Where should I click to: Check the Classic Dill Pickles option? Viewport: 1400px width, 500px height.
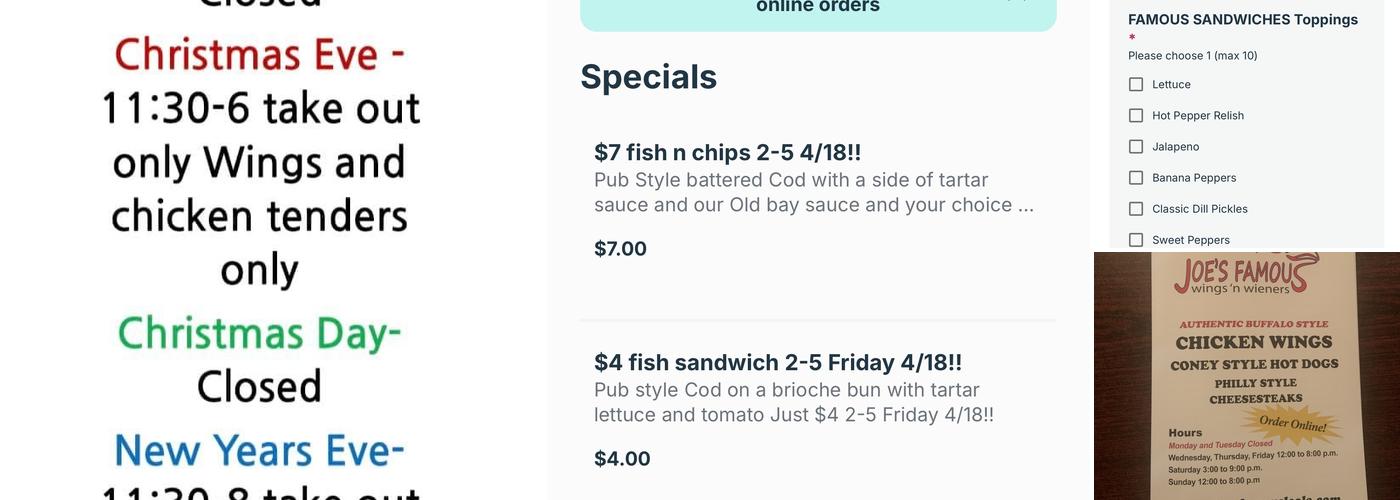pos(1136,209)
